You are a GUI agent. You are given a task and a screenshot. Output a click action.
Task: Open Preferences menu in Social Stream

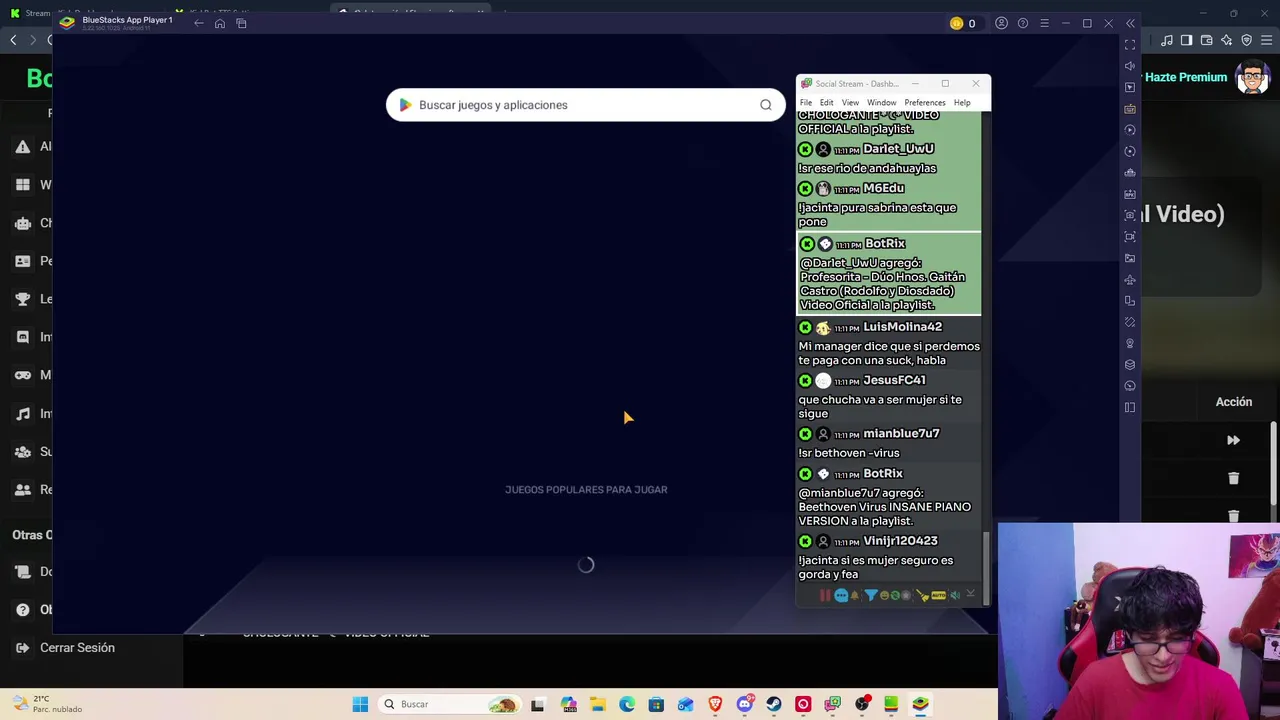point(925,103)
